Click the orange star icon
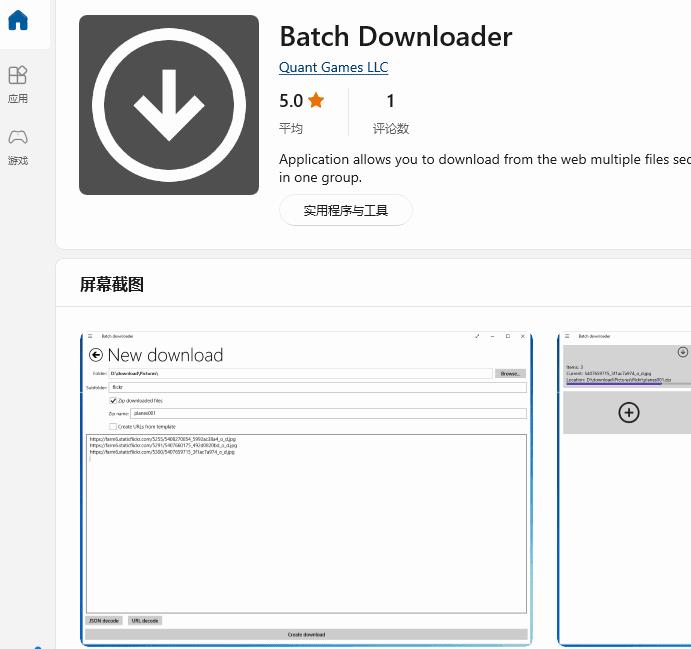The image size is (691, 649). pos(316,100)
